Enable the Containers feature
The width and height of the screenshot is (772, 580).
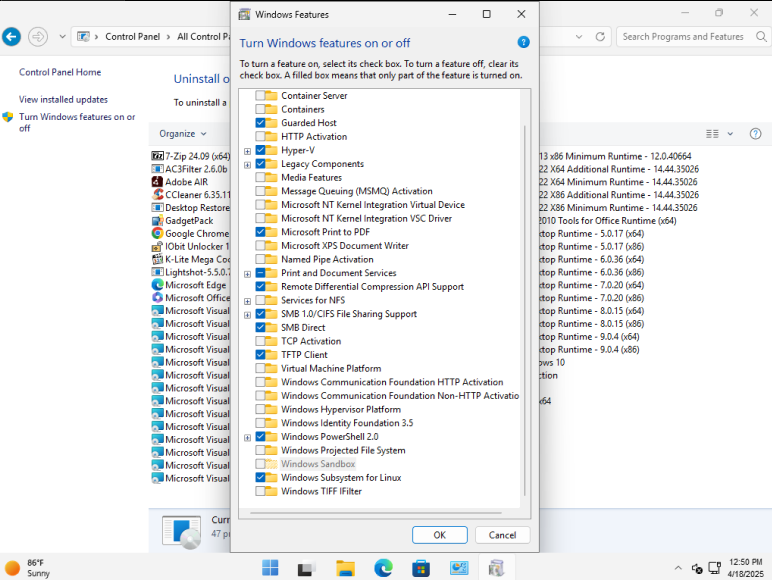tap(260, 109)
